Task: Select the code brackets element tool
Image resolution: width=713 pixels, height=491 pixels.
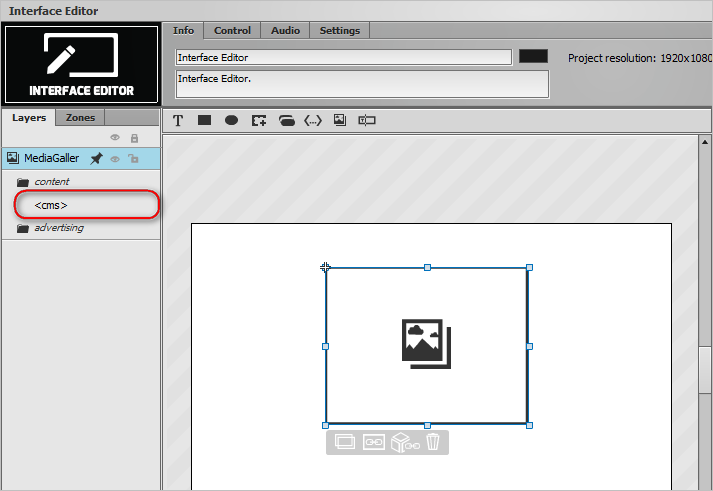Action: coord(313,120)
